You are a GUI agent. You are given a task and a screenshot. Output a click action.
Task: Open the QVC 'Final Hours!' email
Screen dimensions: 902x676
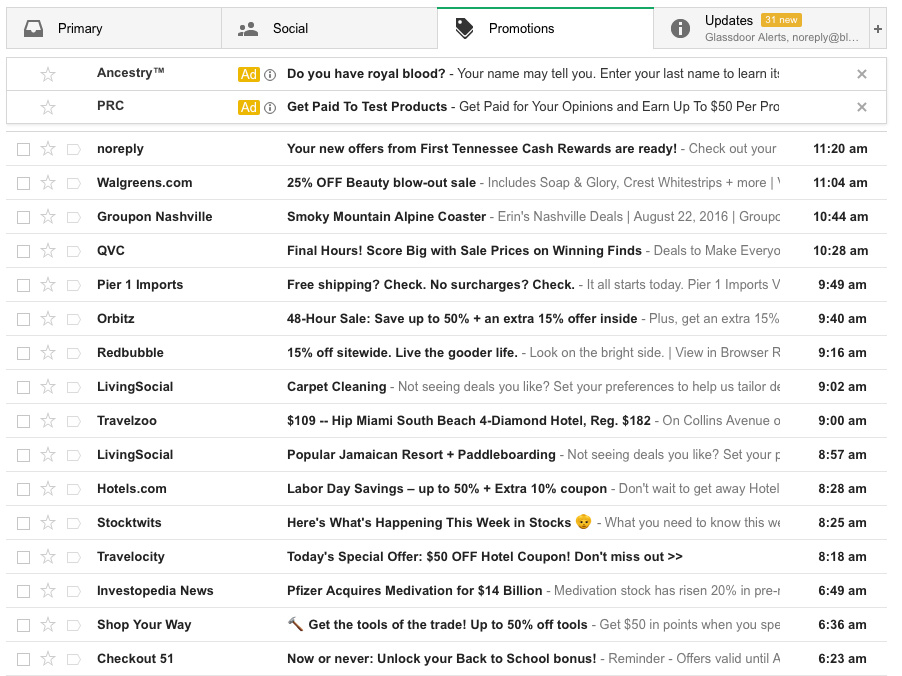tap(446, 251)
